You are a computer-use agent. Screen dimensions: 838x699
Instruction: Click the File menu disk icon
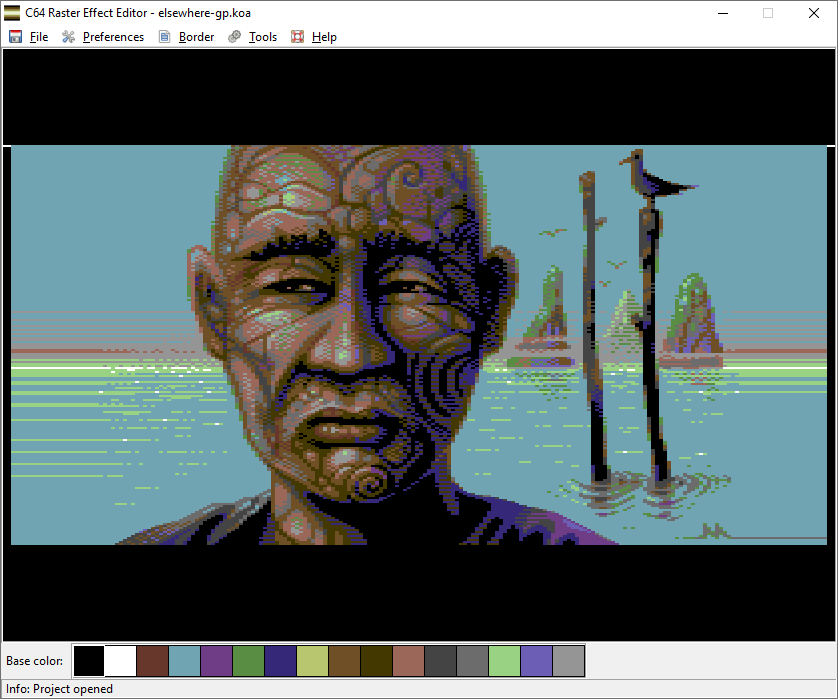[15, 36]
